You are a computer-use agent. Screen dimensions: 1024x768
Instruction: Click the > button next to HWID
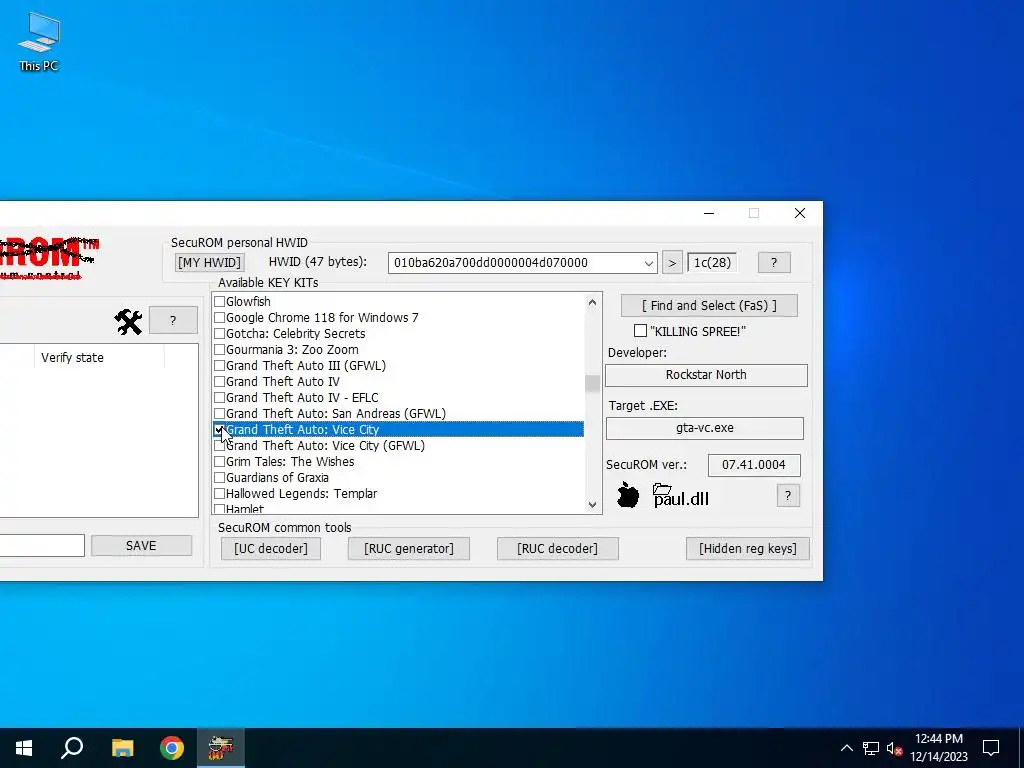(672, 263)
